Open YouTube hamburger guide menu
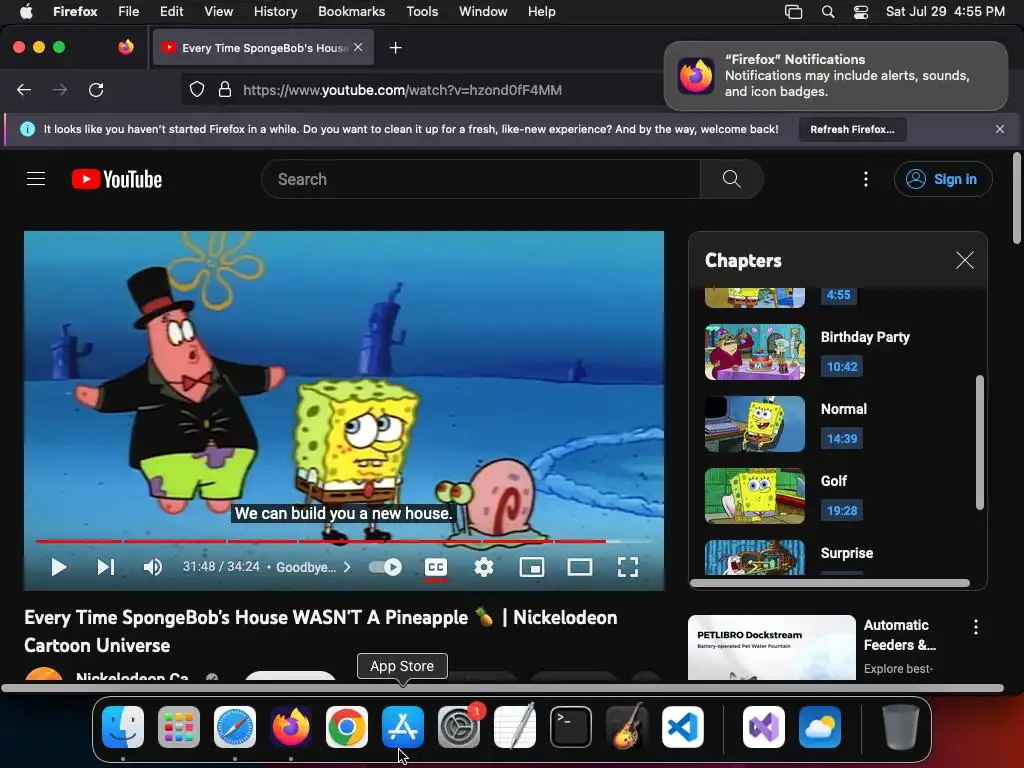 tap(36, 179)
